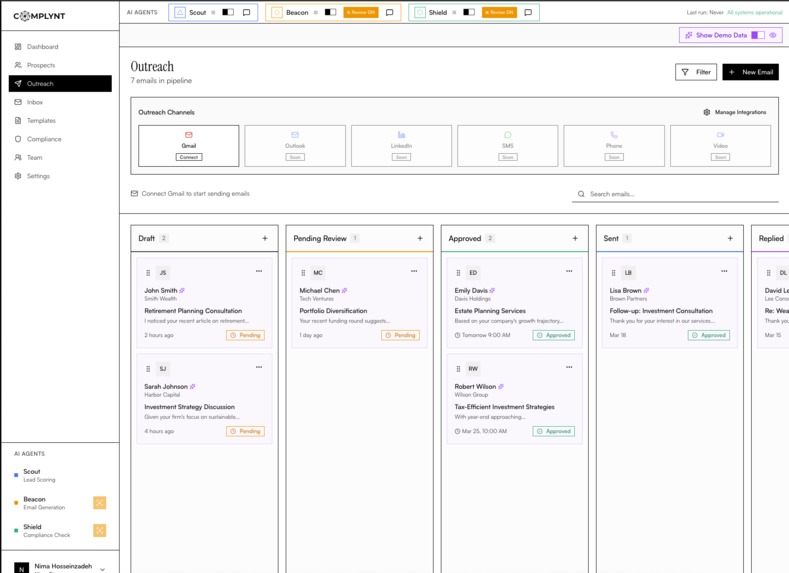Open the Emily Davis card options menu
Image resolution: width=789 pixels, height=573 pixels.
click(x=569, y=271)
